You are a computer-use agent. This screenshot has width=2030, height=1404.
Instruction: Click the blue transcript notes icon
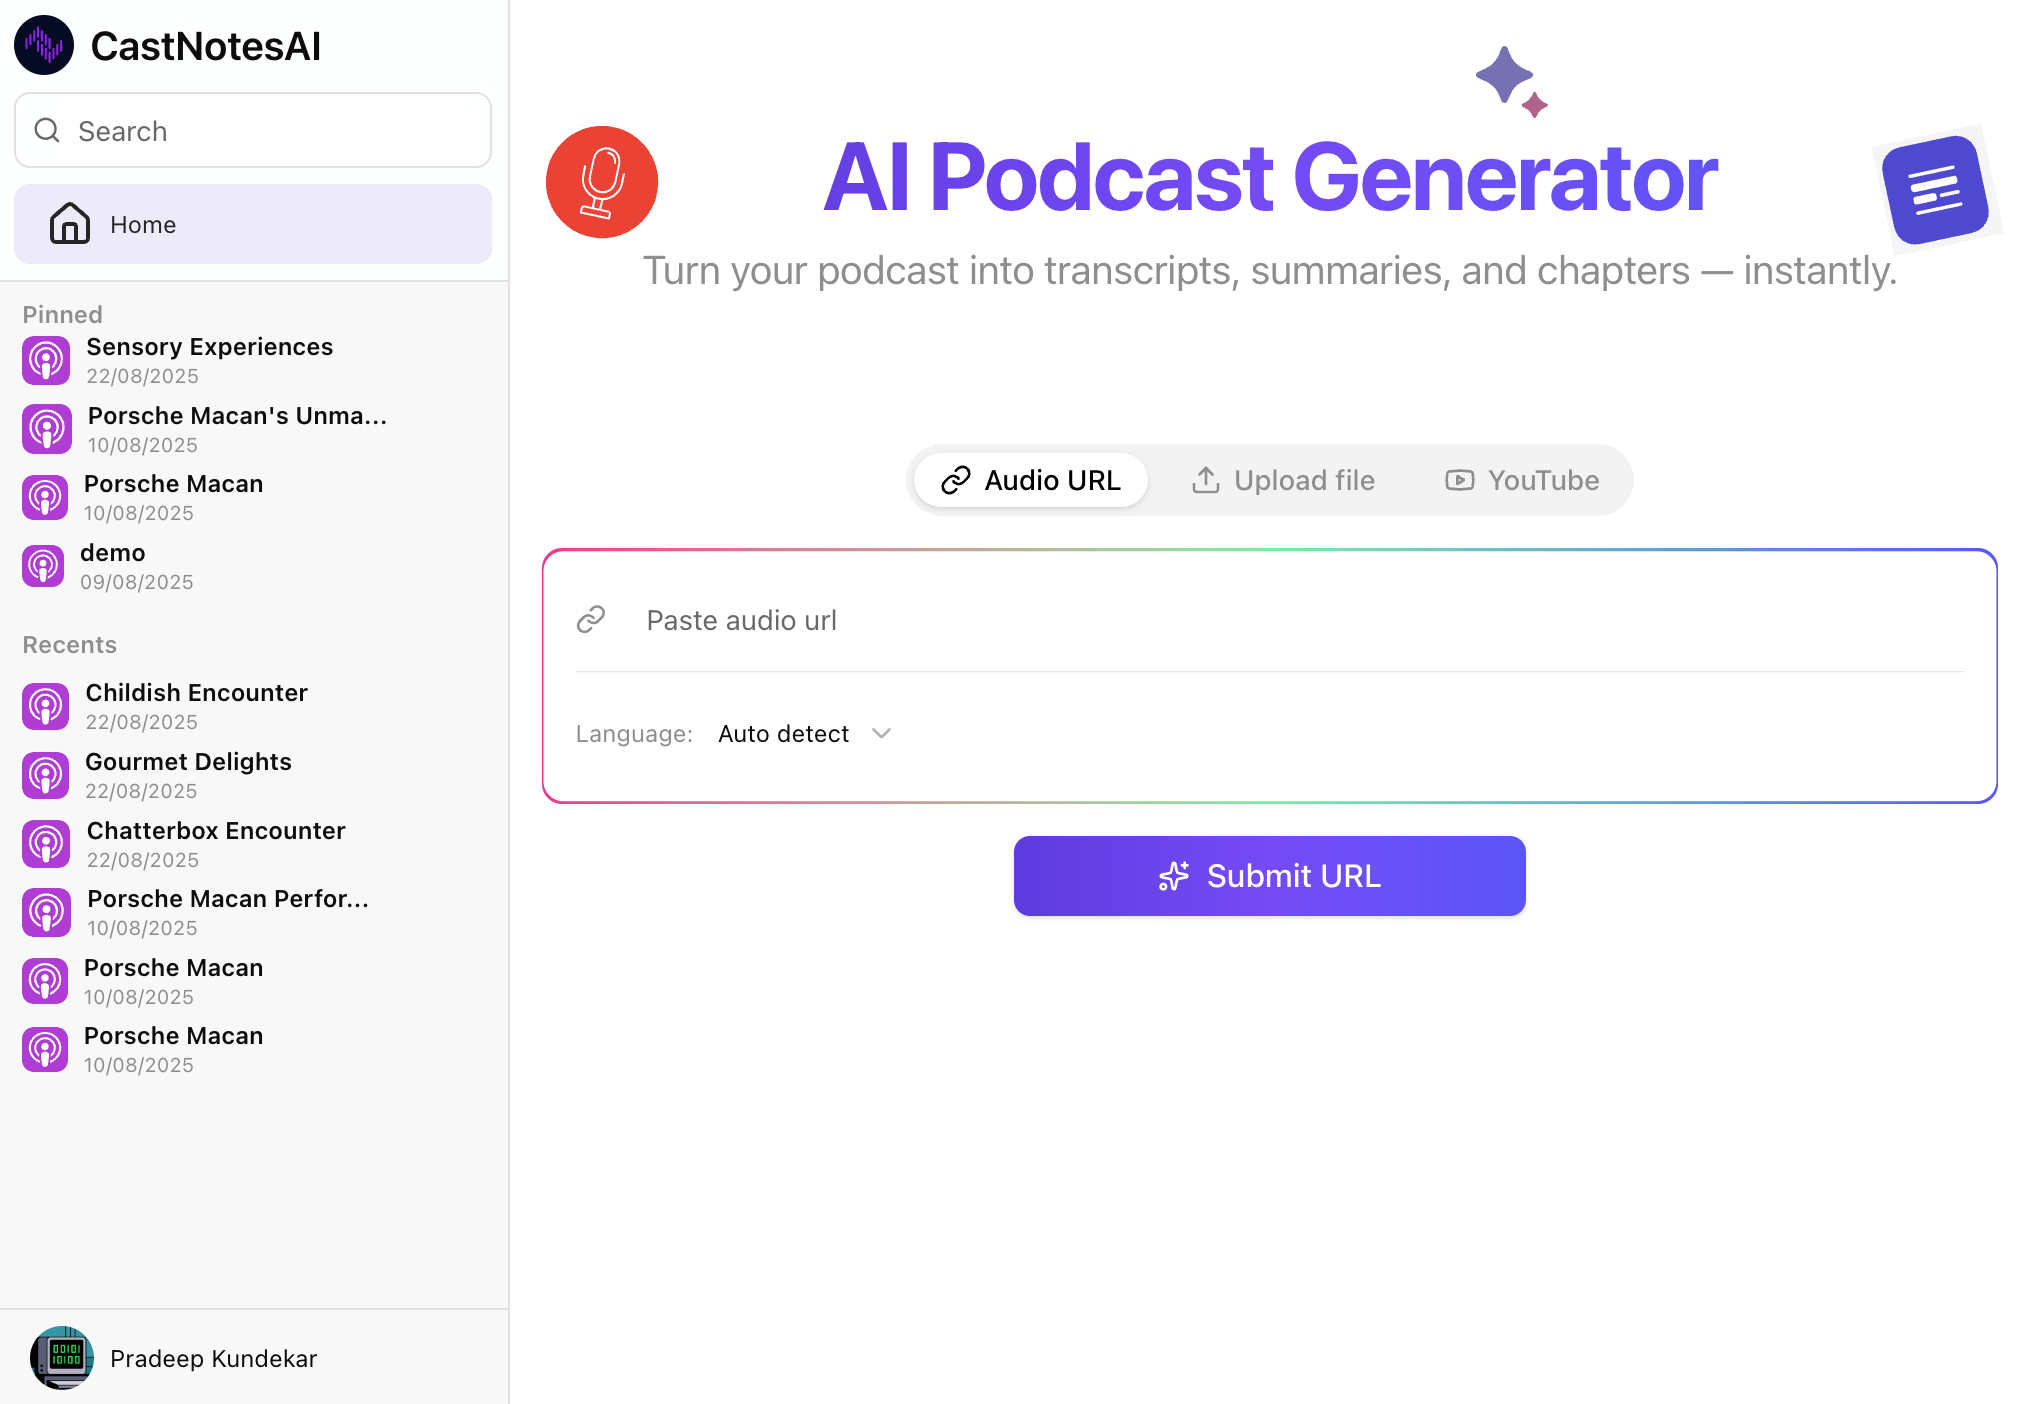(x=1935, y=189)
